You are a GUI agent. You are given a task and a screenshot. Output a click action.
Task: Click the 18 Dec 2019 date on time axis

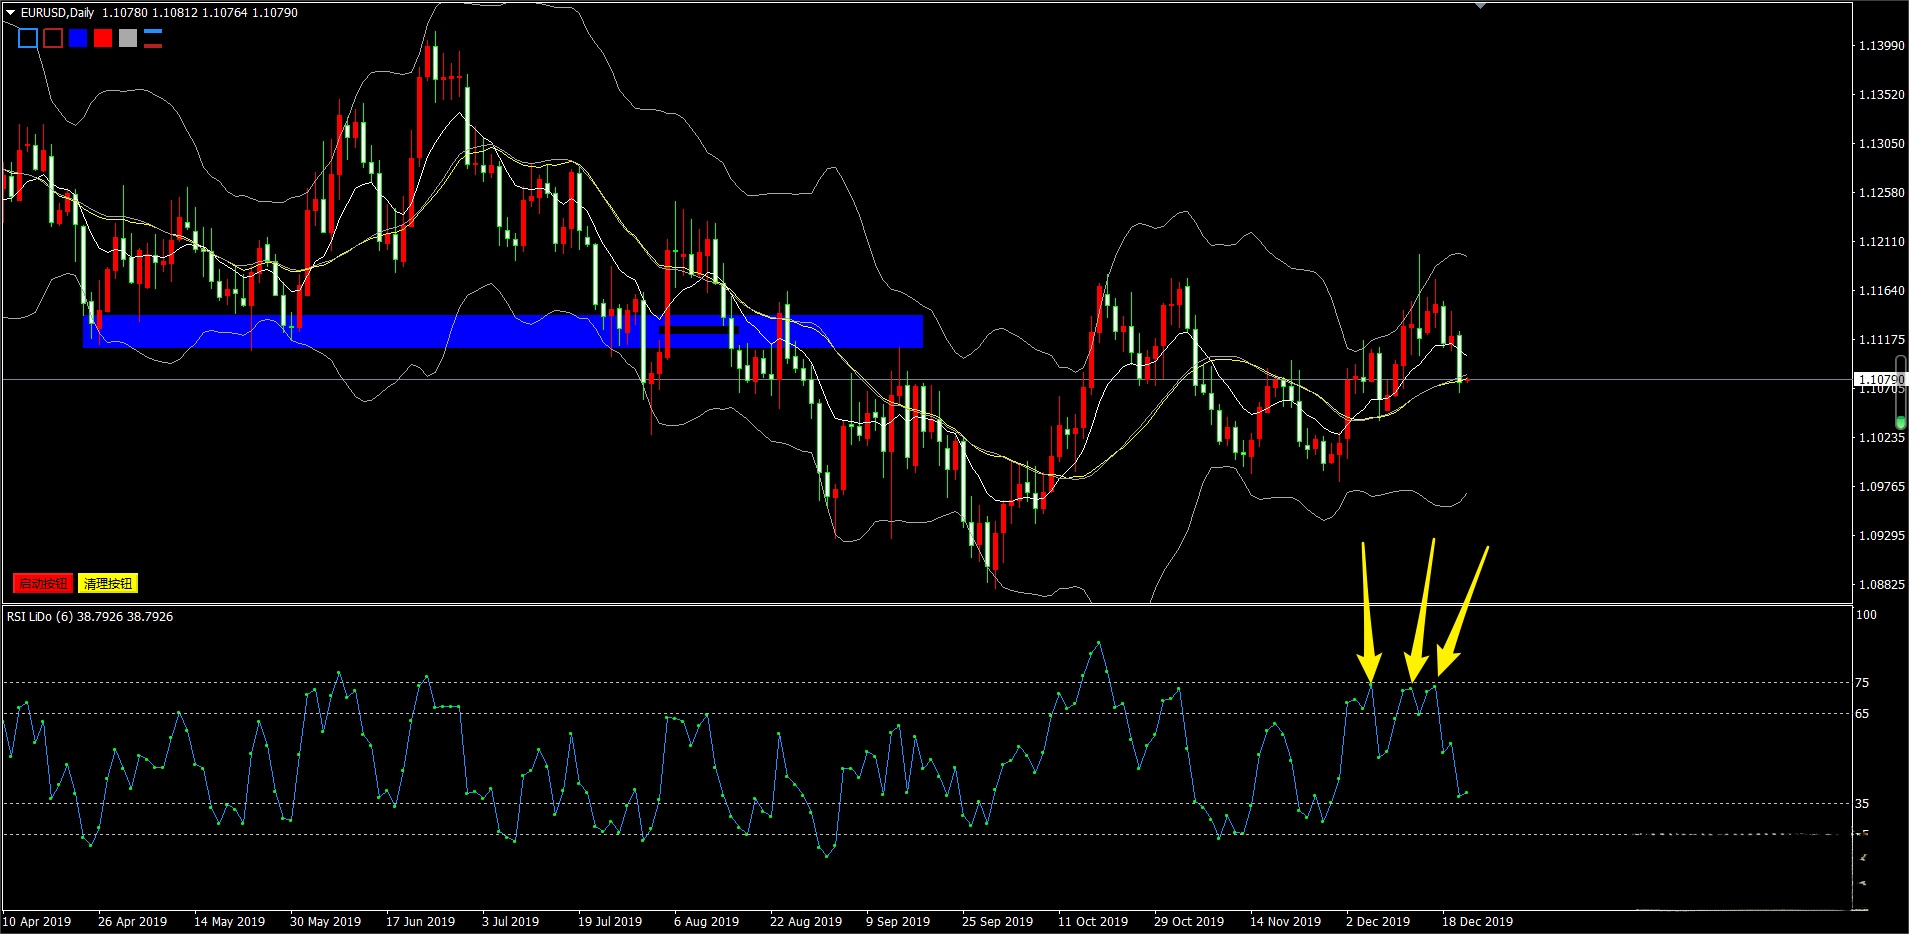[1477, 922]
